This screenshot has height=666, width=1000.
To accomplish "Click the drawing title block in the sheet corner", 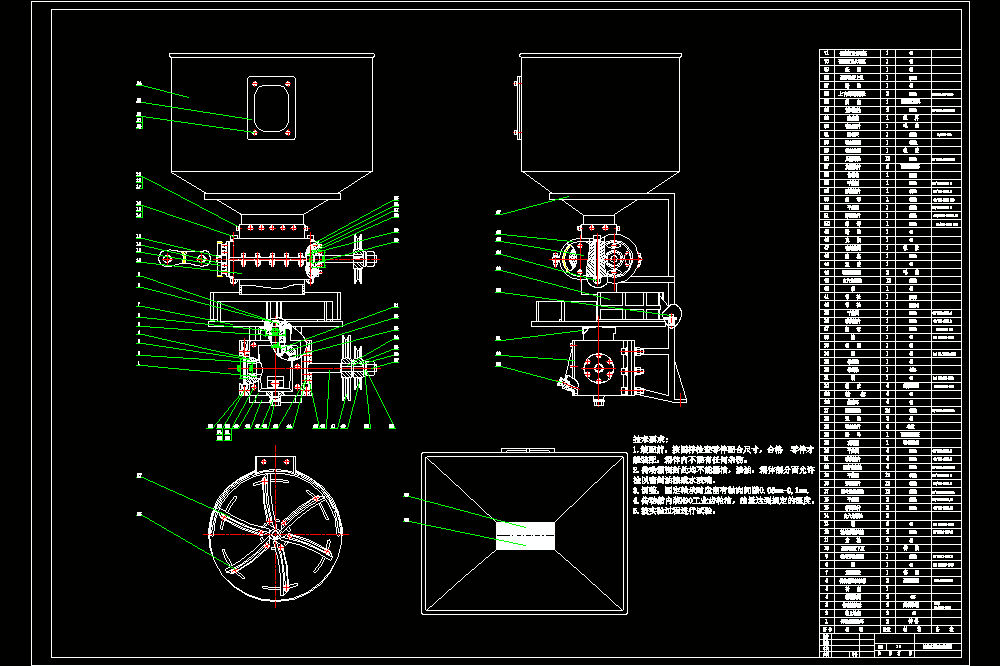I will click(890, 644).
